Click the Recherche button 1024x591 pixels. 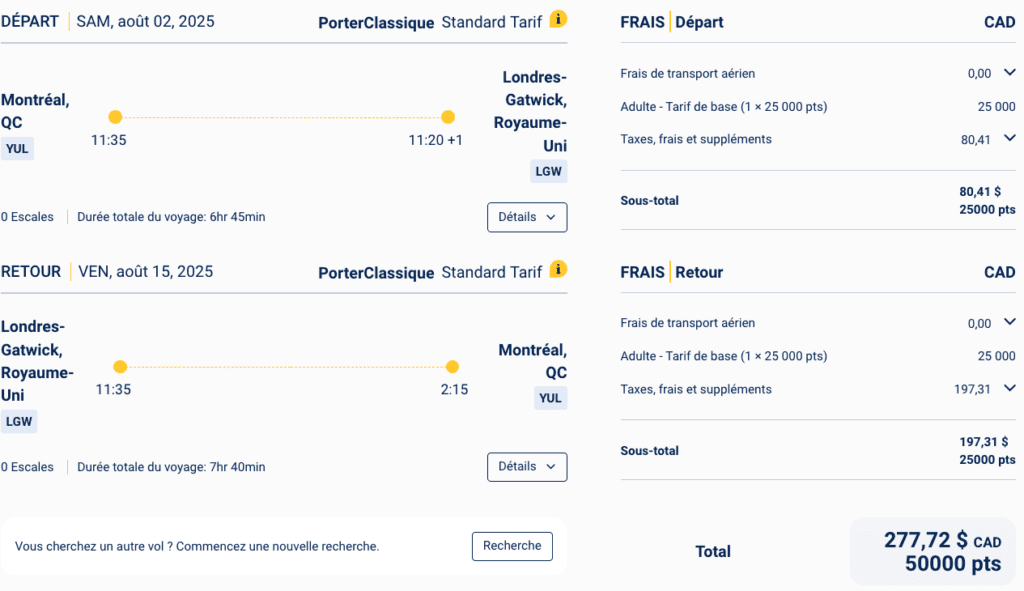[512, 546]
